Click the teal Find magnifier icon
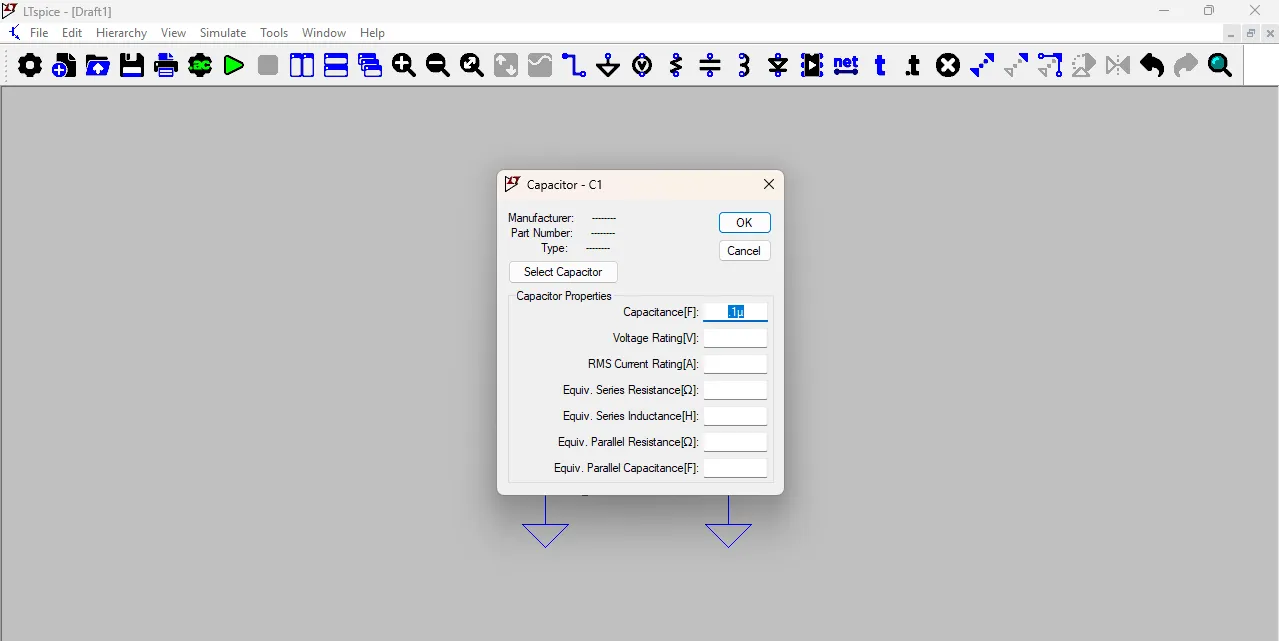 tap(1220, 66)
